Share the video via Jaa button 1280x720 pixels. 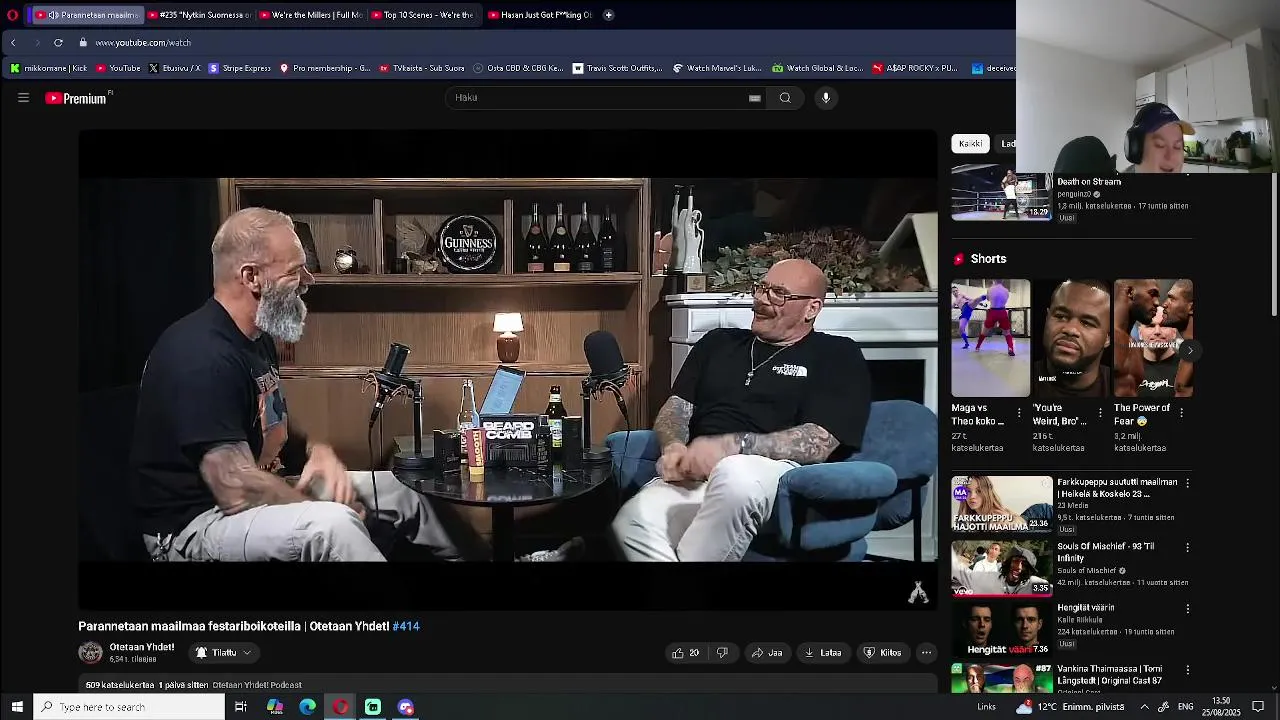[767, 653]
